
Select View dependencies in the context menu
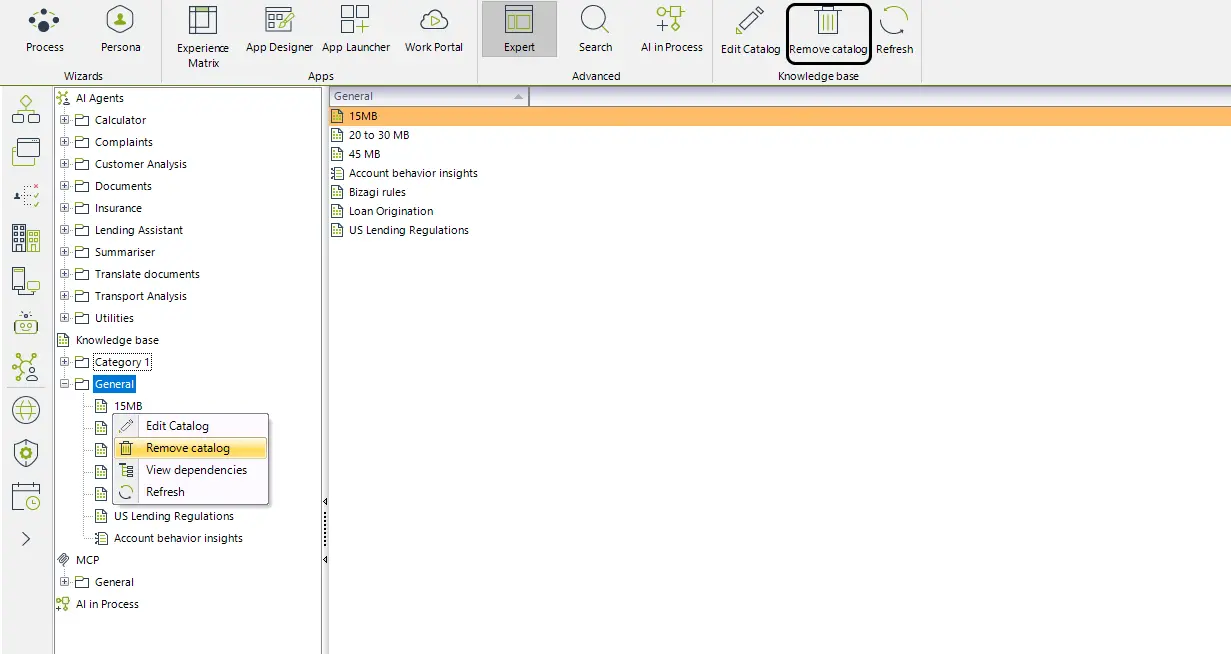click(x=190, y=470)
